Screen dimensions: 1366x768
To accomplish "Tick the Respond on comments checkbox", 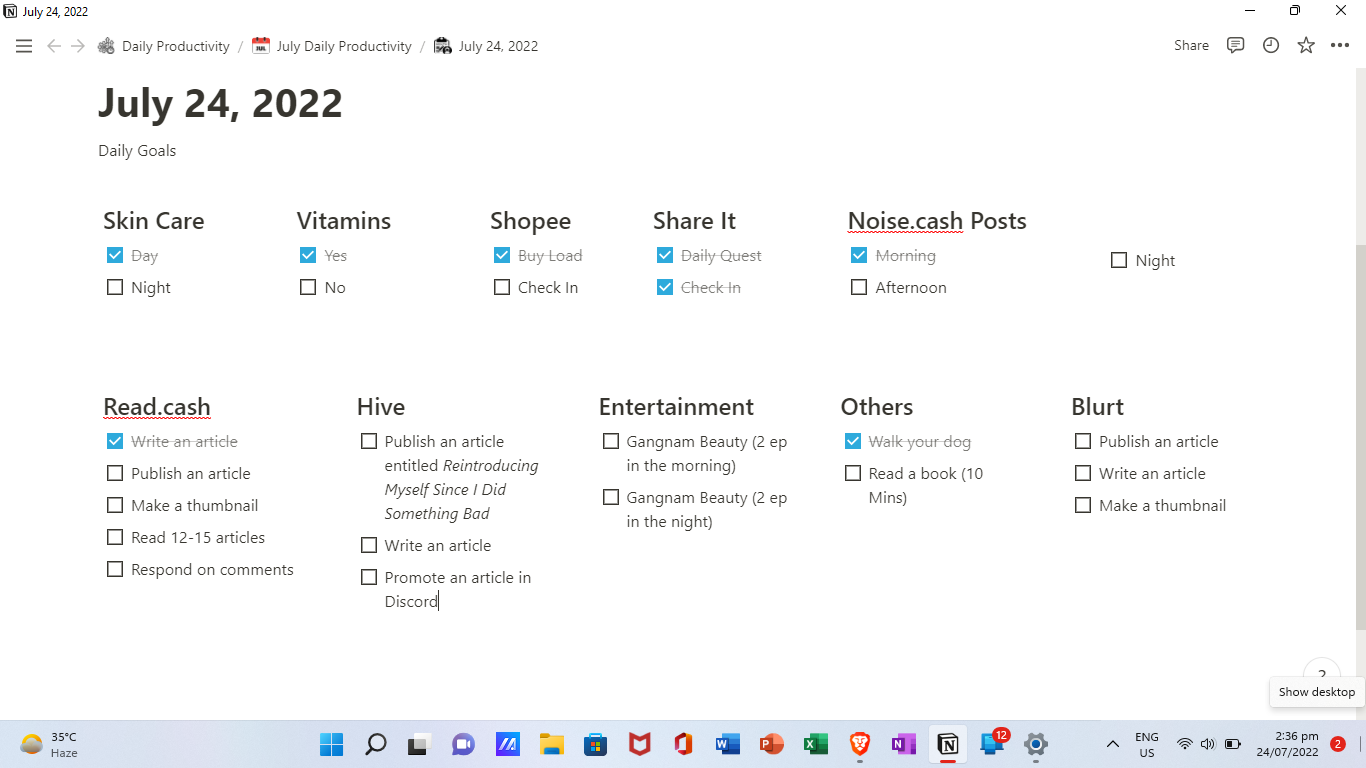I will (115, 569).
